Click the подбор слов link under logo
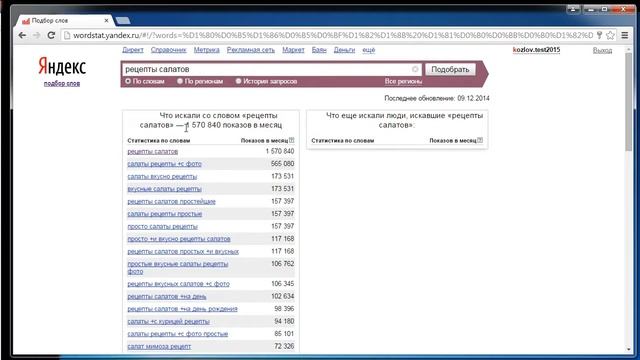The width and height of the screenshot is (640, 360). pos(62,83)
